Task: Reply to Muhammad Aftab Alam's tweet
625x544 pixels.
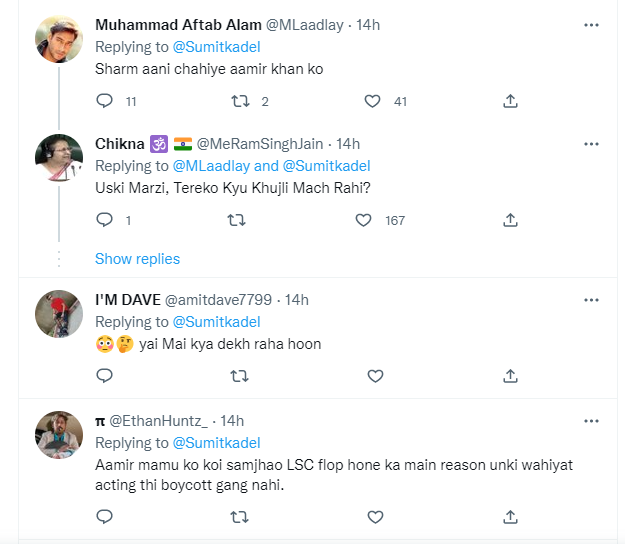Action: point(104,101)
